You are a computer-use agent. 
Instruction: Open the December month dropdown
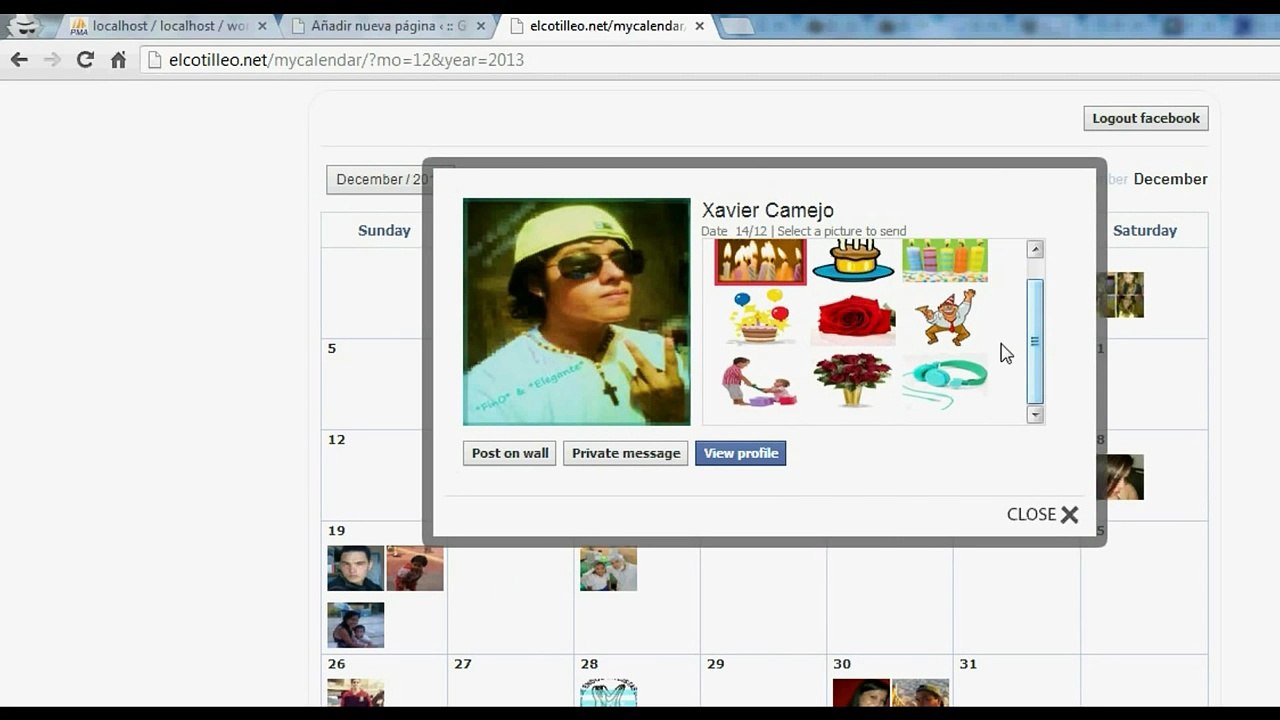pyautogui.click(x=380, y=179)
